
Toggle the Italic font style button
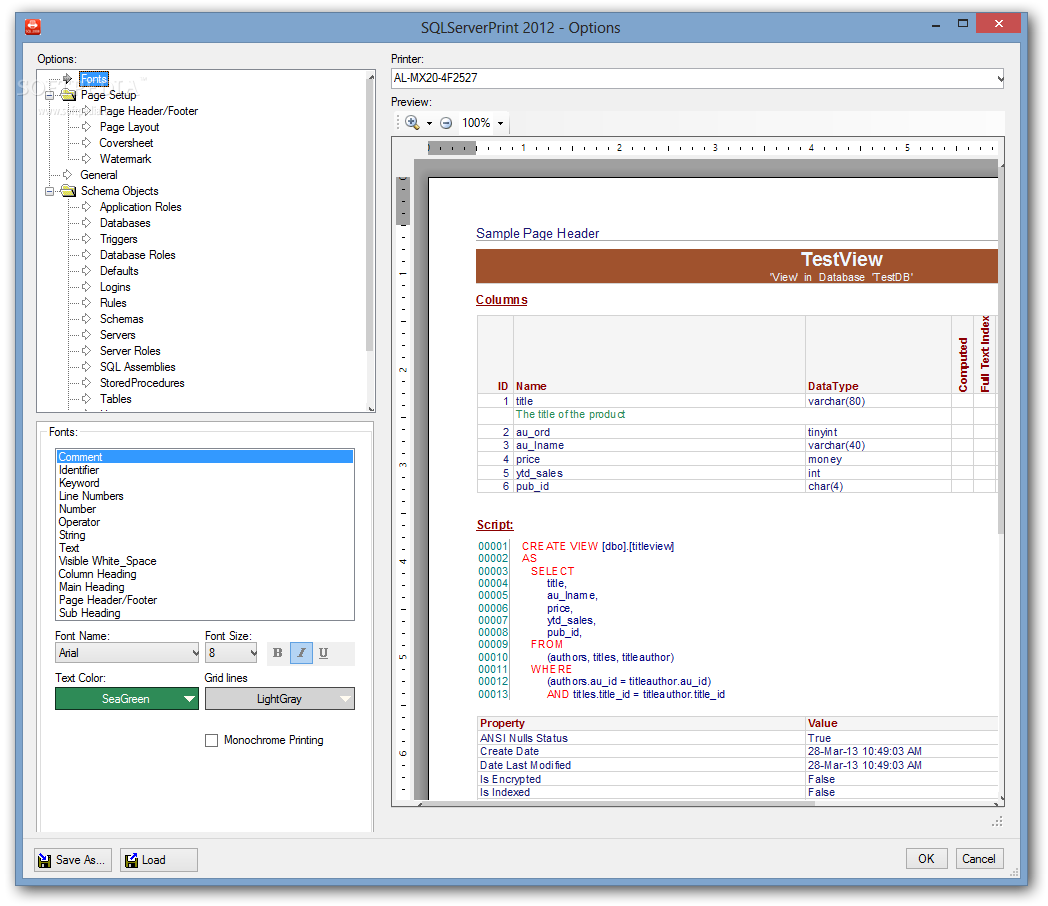pos(301,653)
